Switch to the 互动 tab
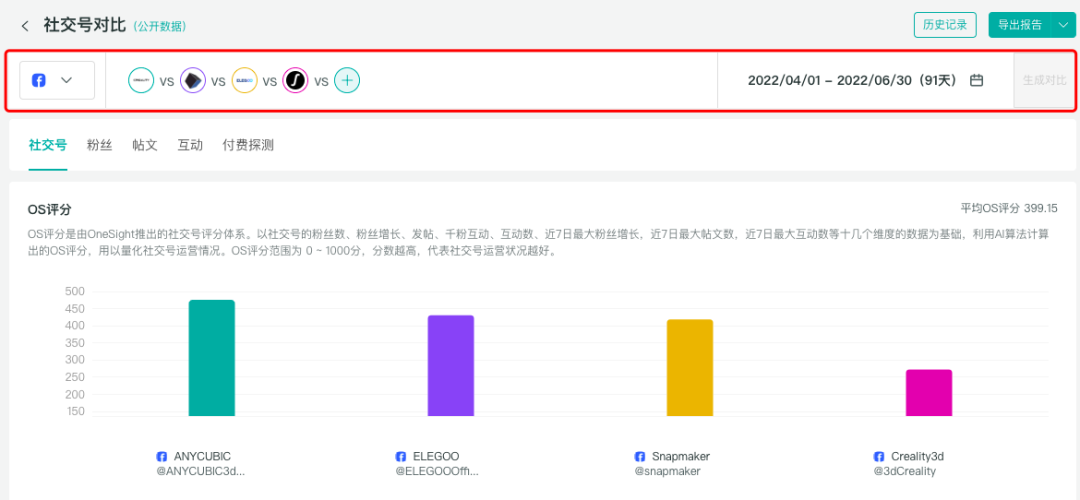 point(190,145)
